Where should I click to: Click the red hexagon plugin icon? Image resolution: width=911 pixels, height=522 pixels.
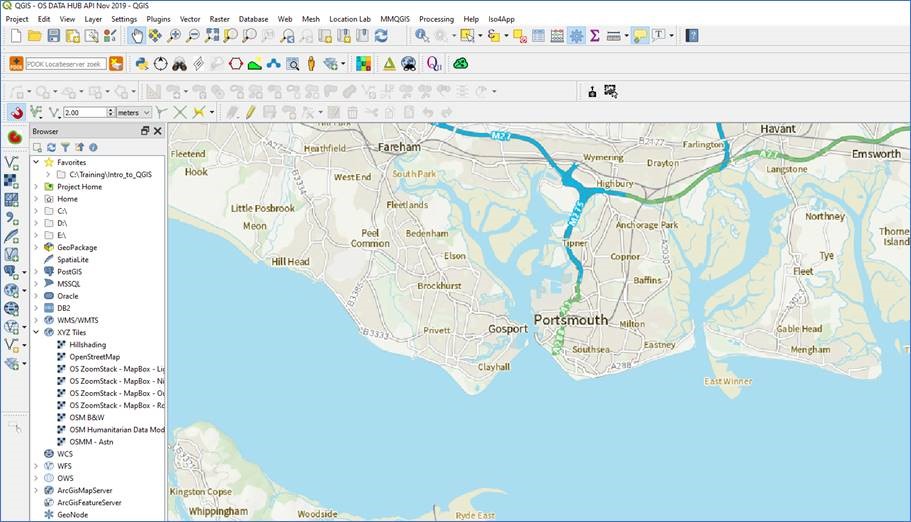(x=235, y=64)
